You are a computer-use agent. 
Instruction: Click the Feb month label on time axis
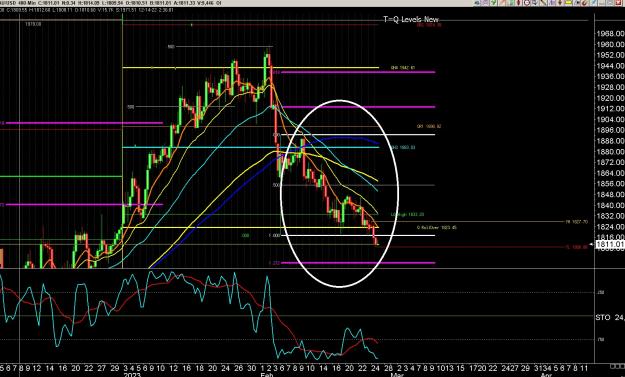tap(266, 375)
